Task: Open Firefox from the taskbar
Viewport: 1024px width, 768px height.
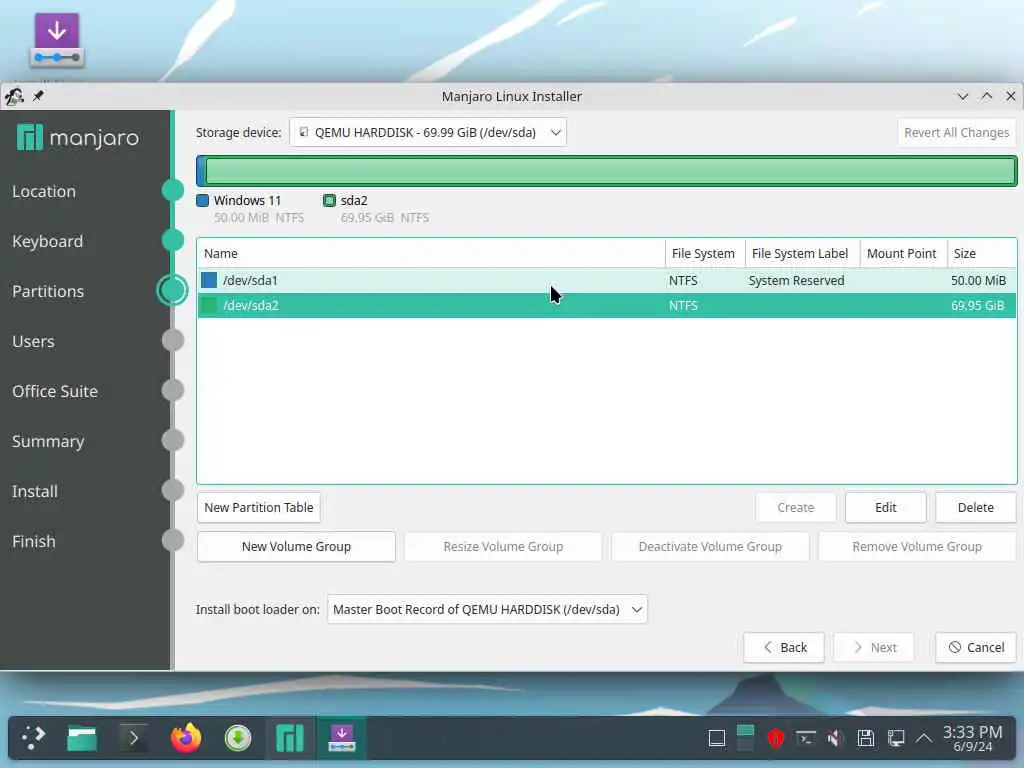Action: 186,739
